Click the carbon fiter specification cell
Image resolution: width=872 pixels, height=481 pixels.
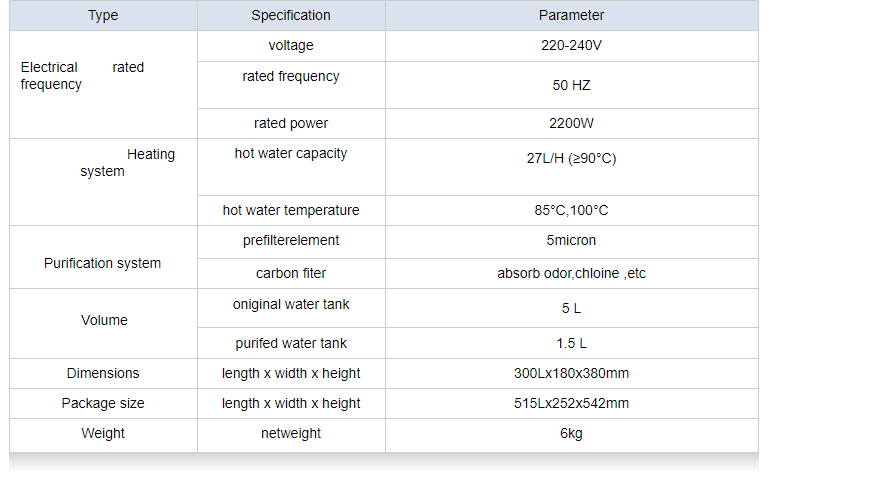291,274
